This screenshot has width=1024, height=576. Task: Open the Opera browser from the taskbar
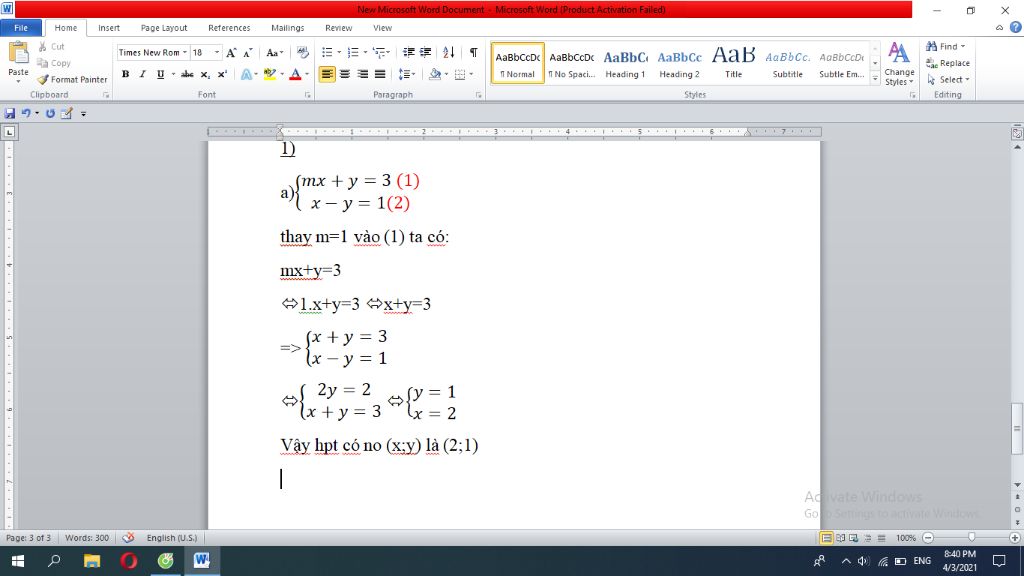(129, 560)
